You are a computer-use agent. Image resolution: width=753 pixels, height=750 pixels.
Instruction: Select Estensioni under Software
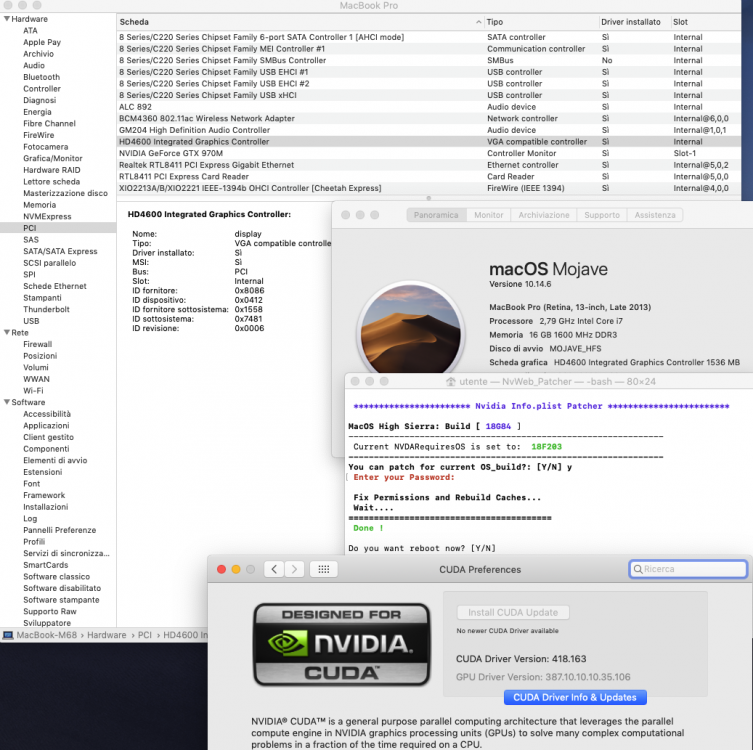tap(43, 472)
